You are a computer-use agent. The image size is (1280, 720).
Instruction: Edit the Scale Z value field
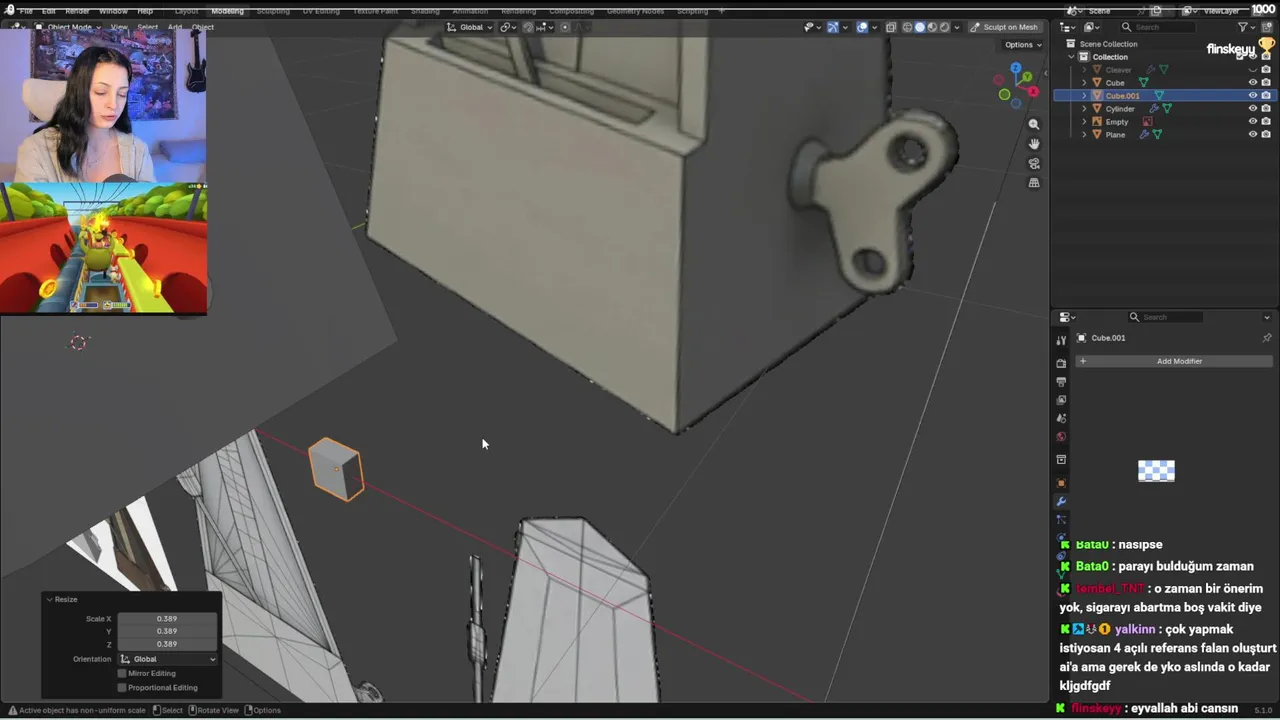167,644
